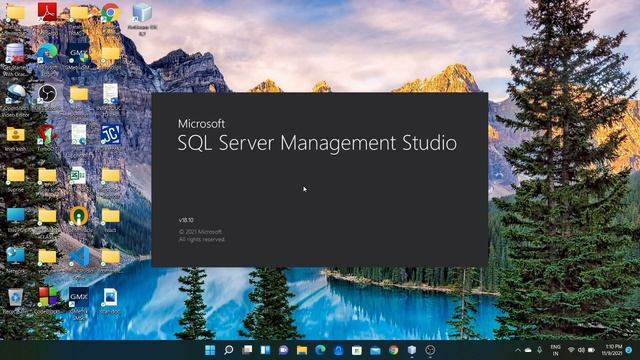Open the This PC monitor icon
The width and height of the screenshot is (640, 360).
pos(15,216)
